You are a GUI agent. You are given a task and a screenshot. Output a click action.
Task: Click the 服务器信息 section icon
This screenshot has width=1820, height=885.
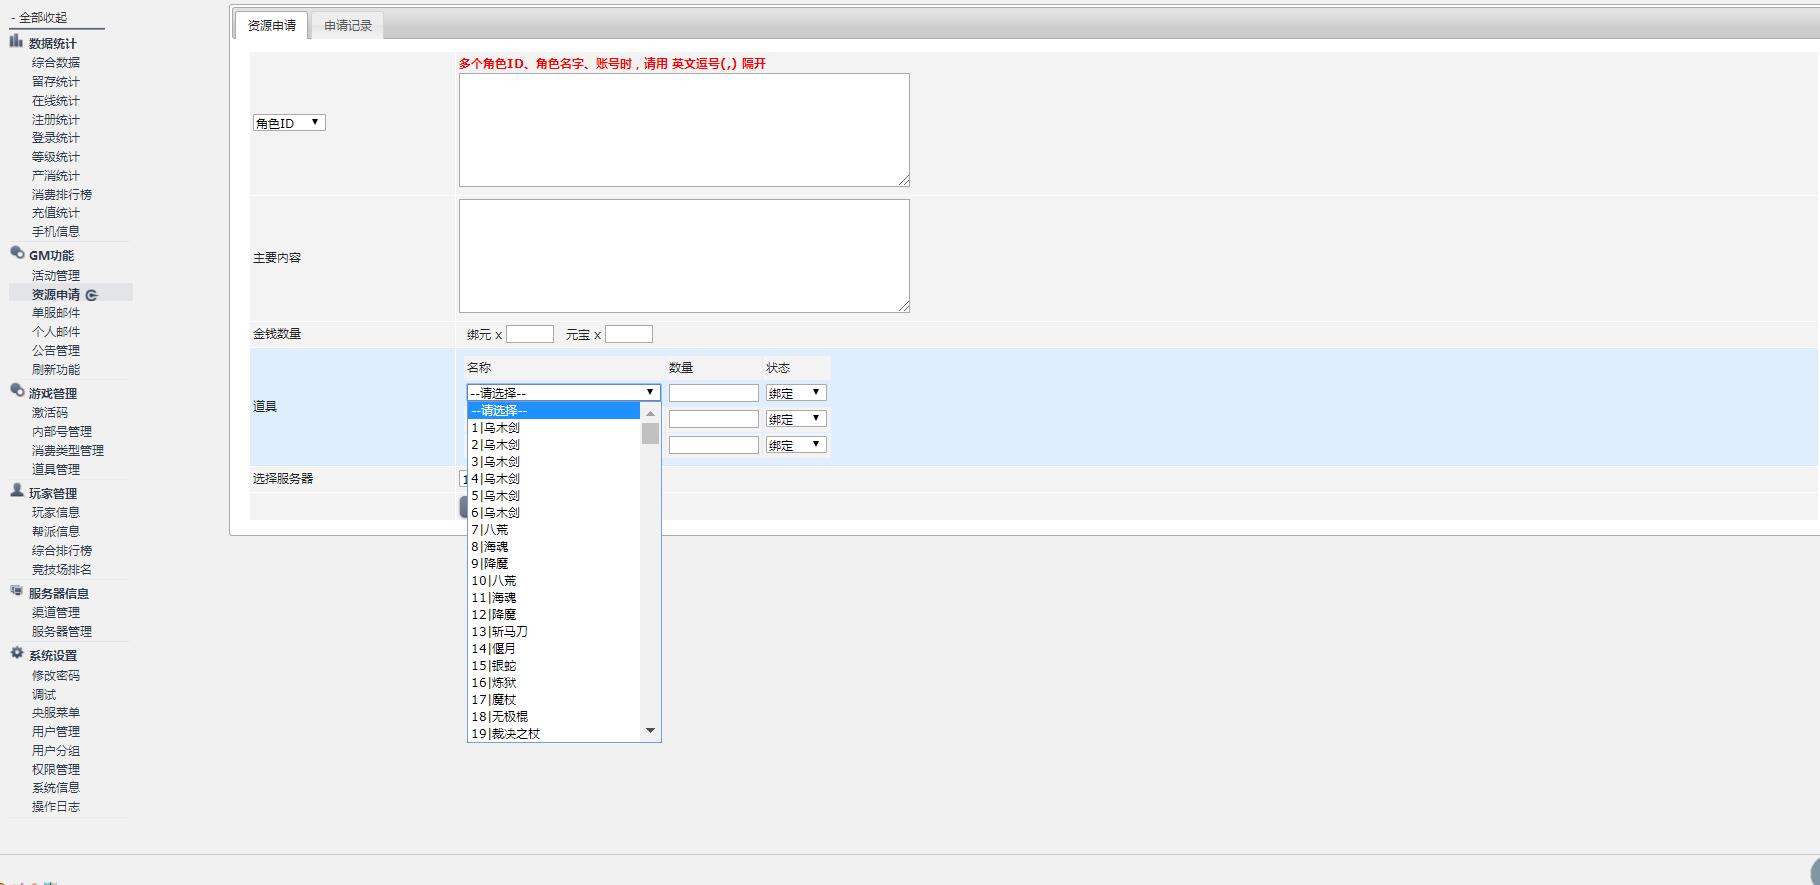(17, 592)
